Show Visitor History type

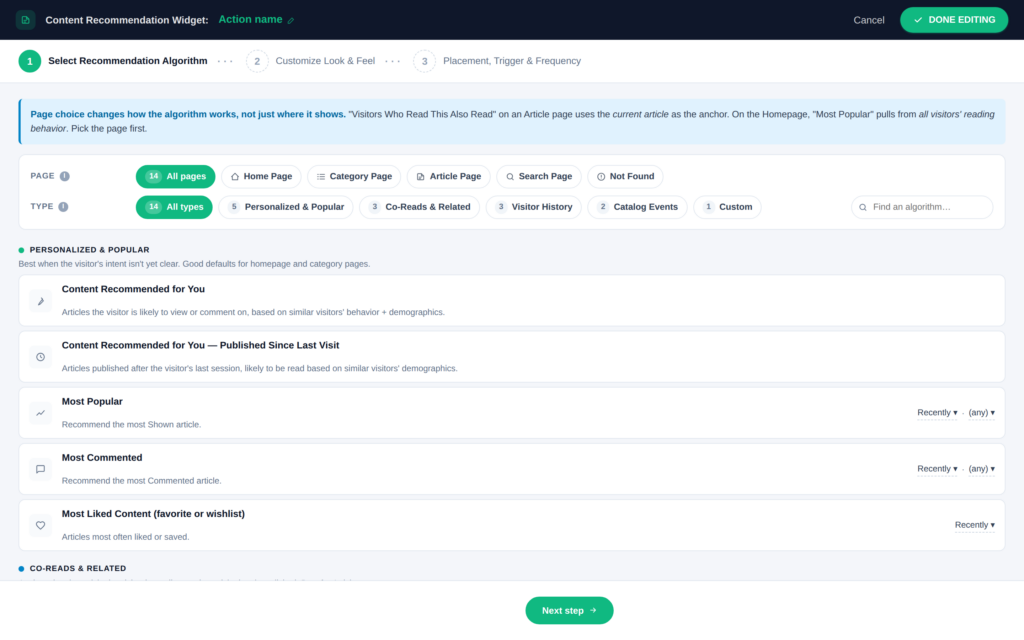tap(534, 208)
